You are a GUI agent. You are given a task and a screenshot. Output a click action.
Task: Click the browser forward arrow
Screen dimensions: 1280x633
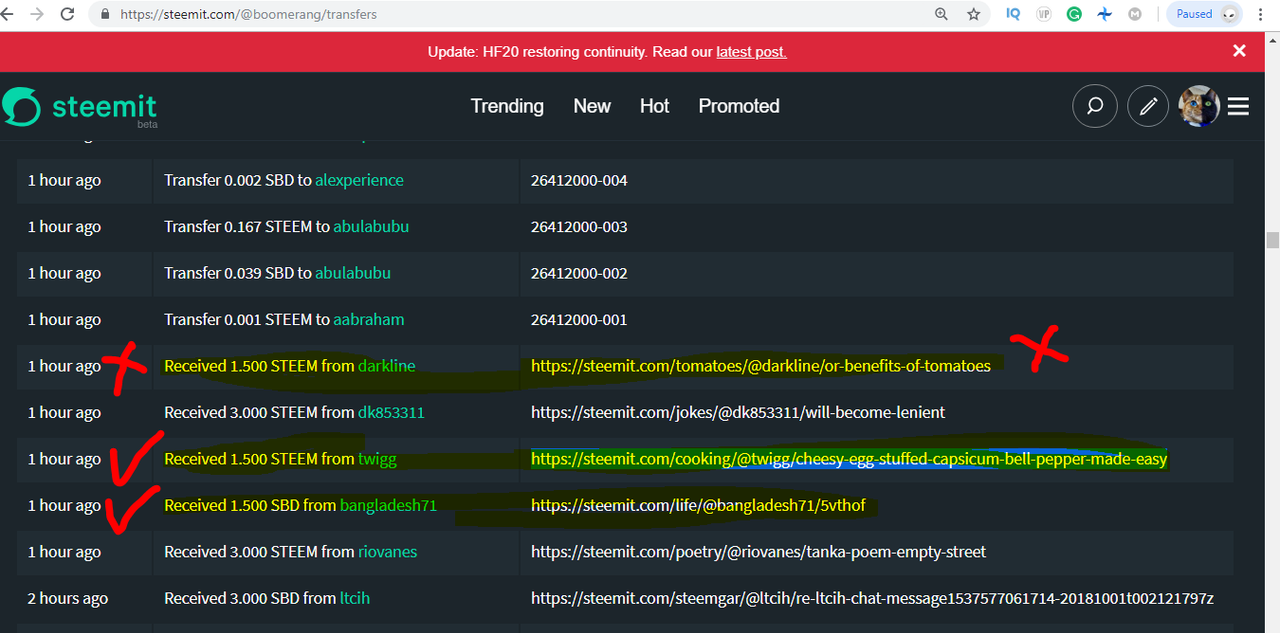click(x=38, y=14)
